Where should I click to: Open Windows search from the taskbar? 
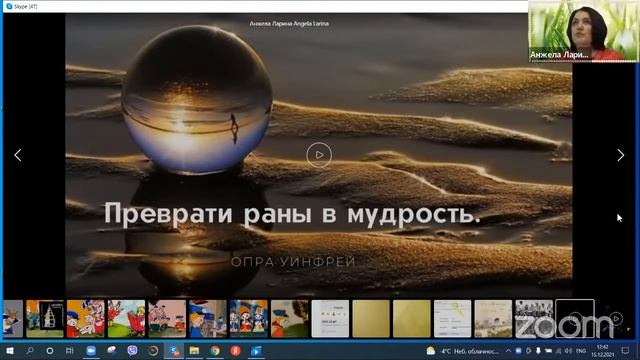(30, 351)
